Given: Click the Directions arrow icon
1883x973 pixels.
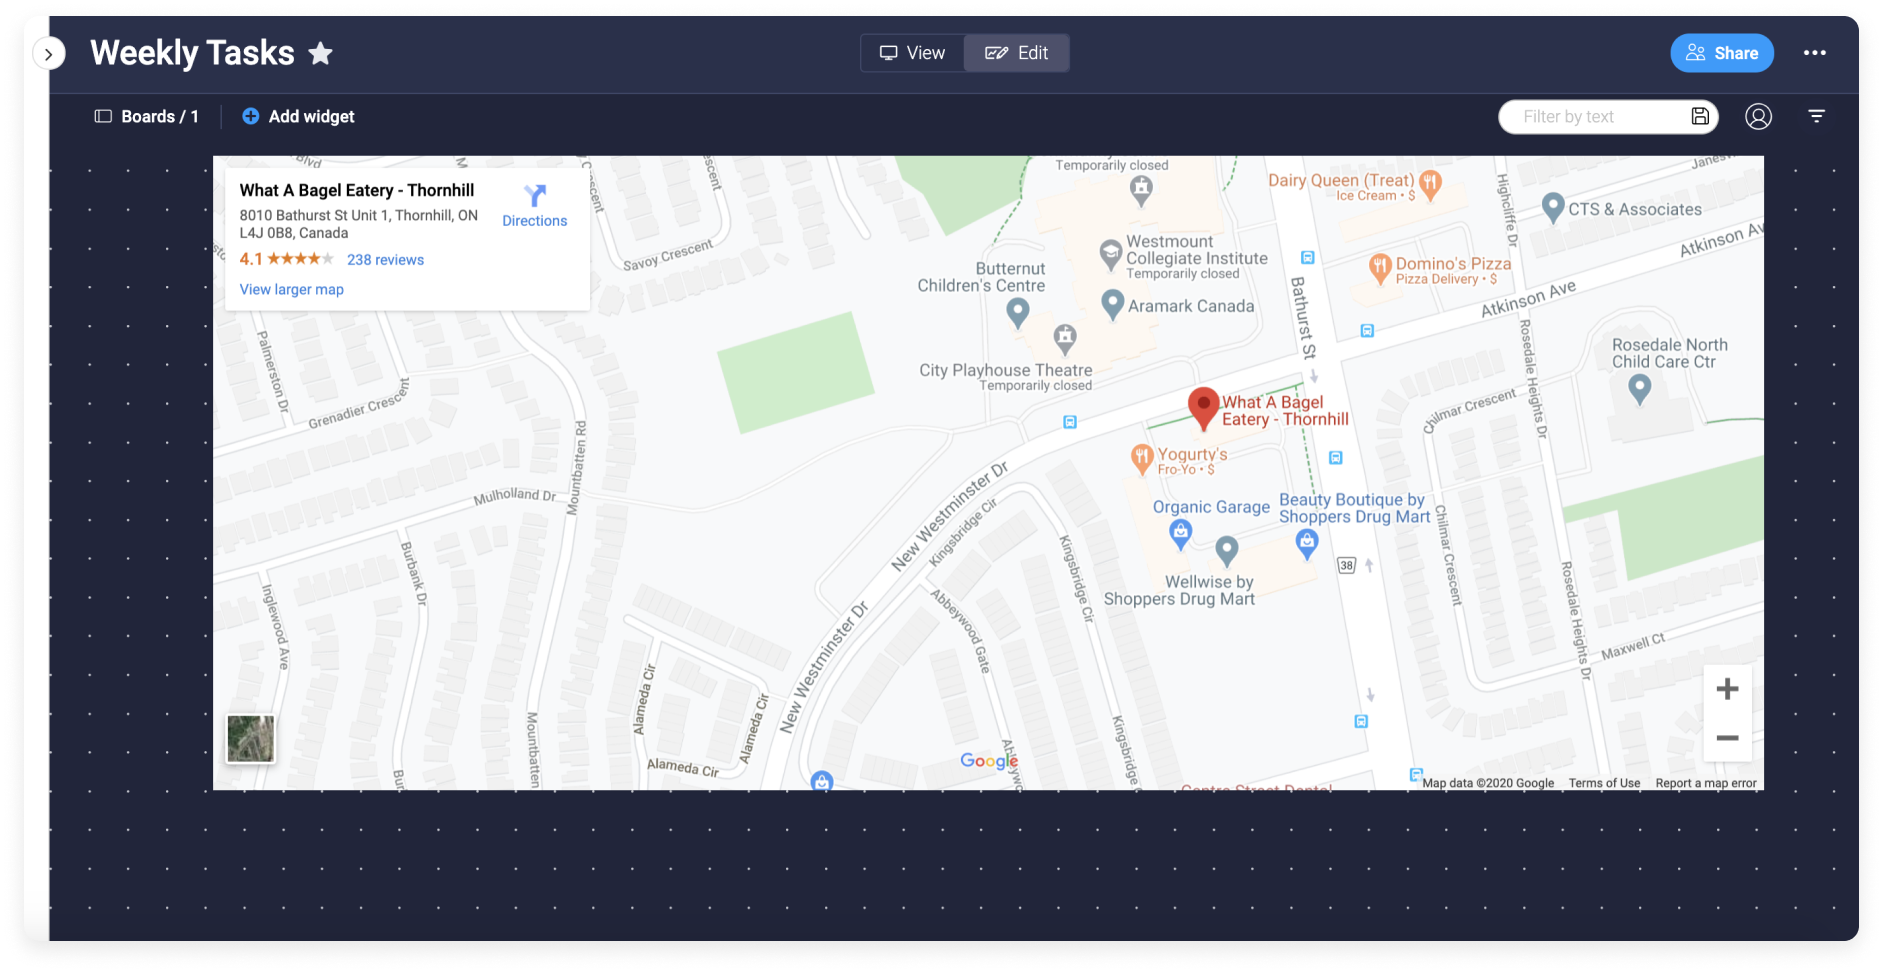Looking at the screenshot, I should tap(535, 195).
